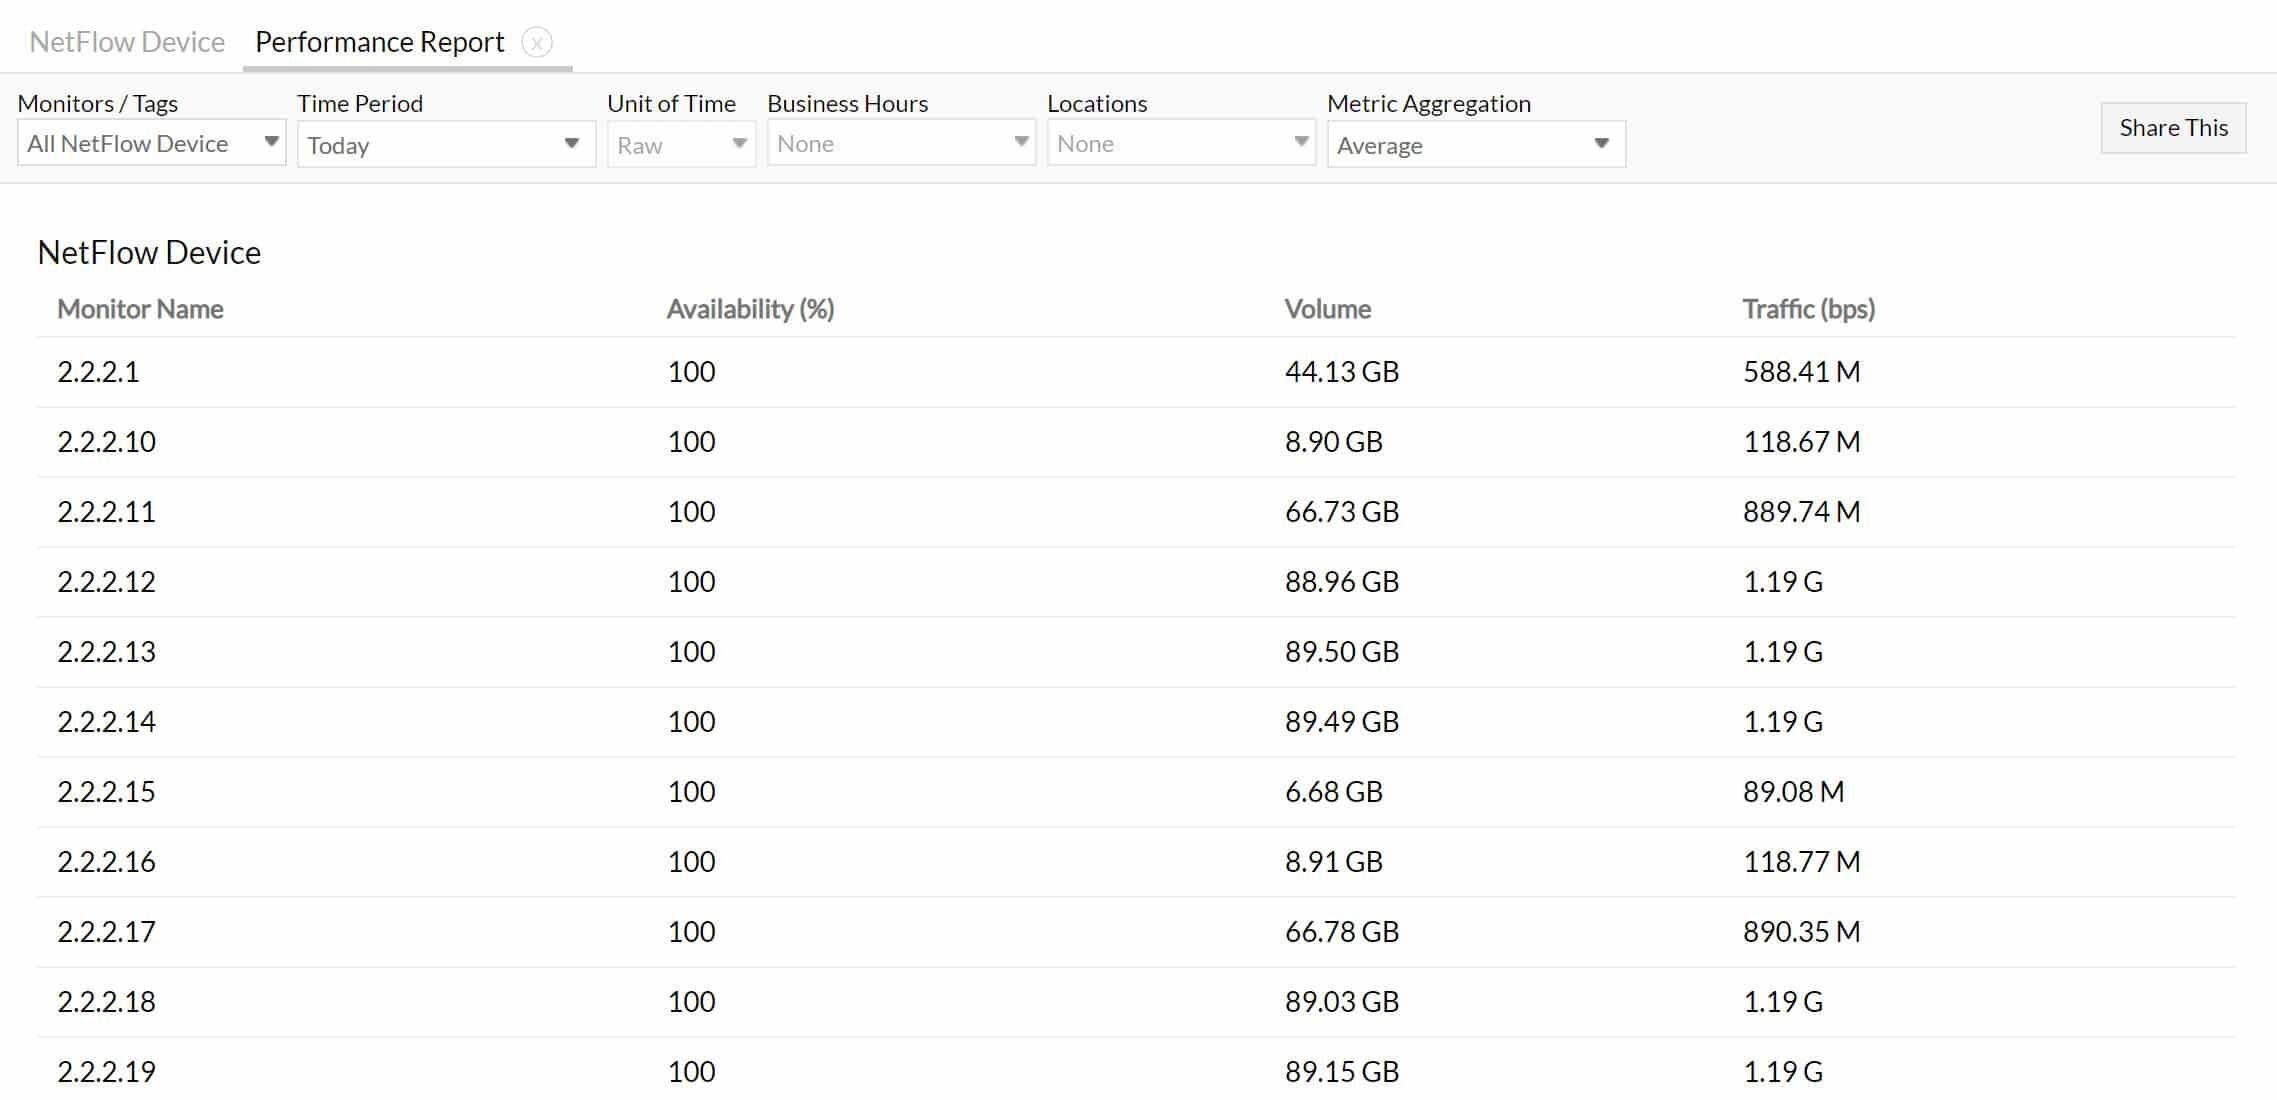Click the 6.68 GB volume value
Viewport: 2277px width, 1100px height.
coord(1334,792)
